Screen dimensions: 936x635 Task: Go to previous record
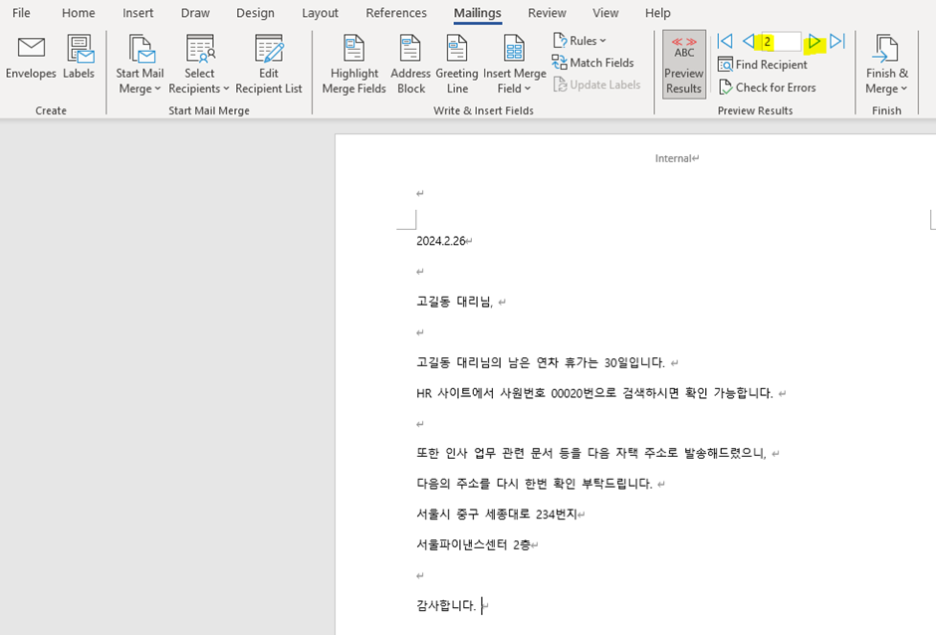point(748,41)
